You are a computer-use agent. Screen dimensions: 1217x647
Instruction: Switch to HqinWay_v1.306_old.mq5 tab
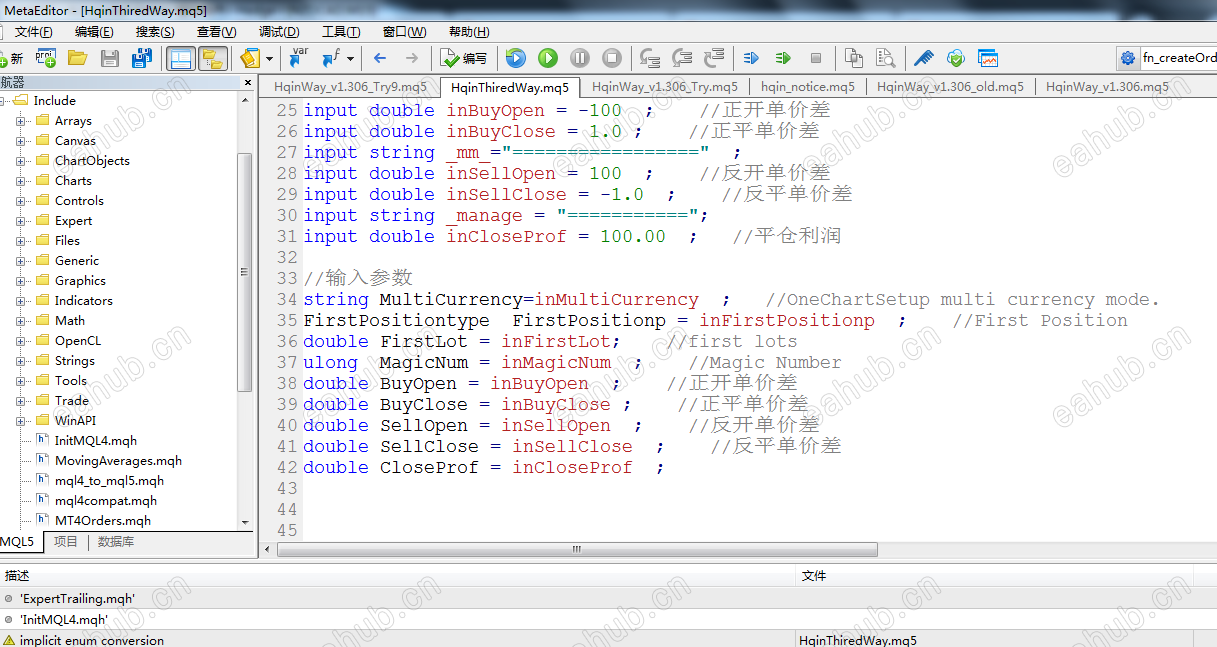coord(950,87)
